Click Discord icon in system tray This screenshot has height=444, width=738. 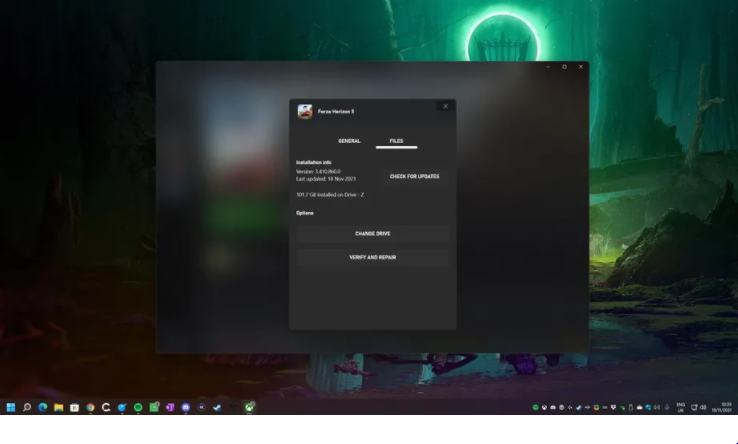(553, 407)
